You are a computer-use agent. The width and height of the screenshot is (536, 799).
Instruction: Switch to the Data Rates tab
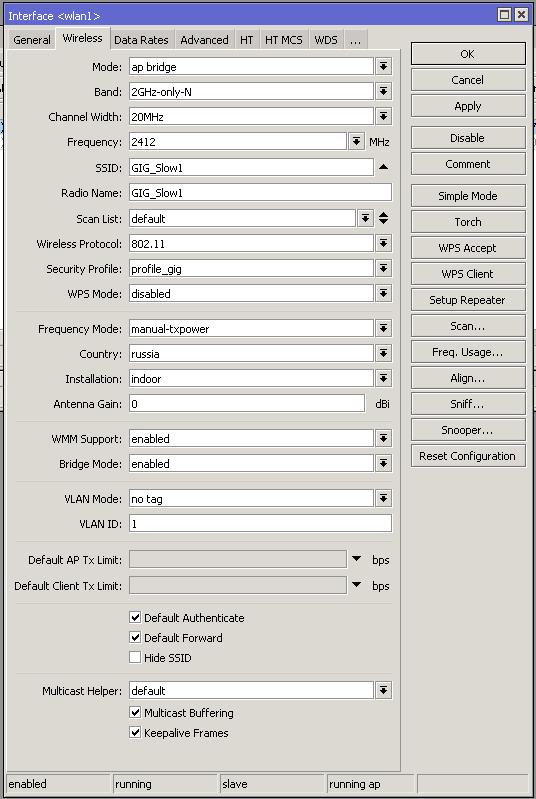click(x=141, y=40)
